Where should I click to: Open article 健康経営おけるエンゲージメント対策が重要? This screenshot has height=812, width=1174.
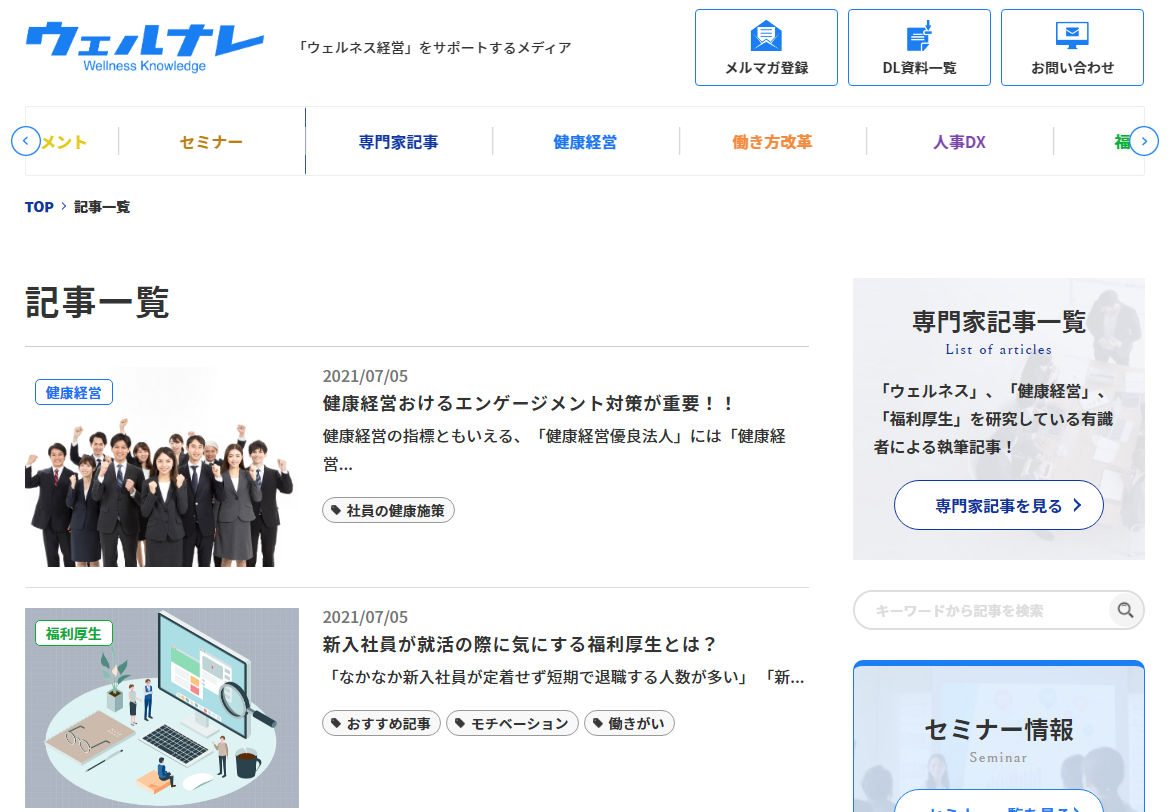[529, 404]
